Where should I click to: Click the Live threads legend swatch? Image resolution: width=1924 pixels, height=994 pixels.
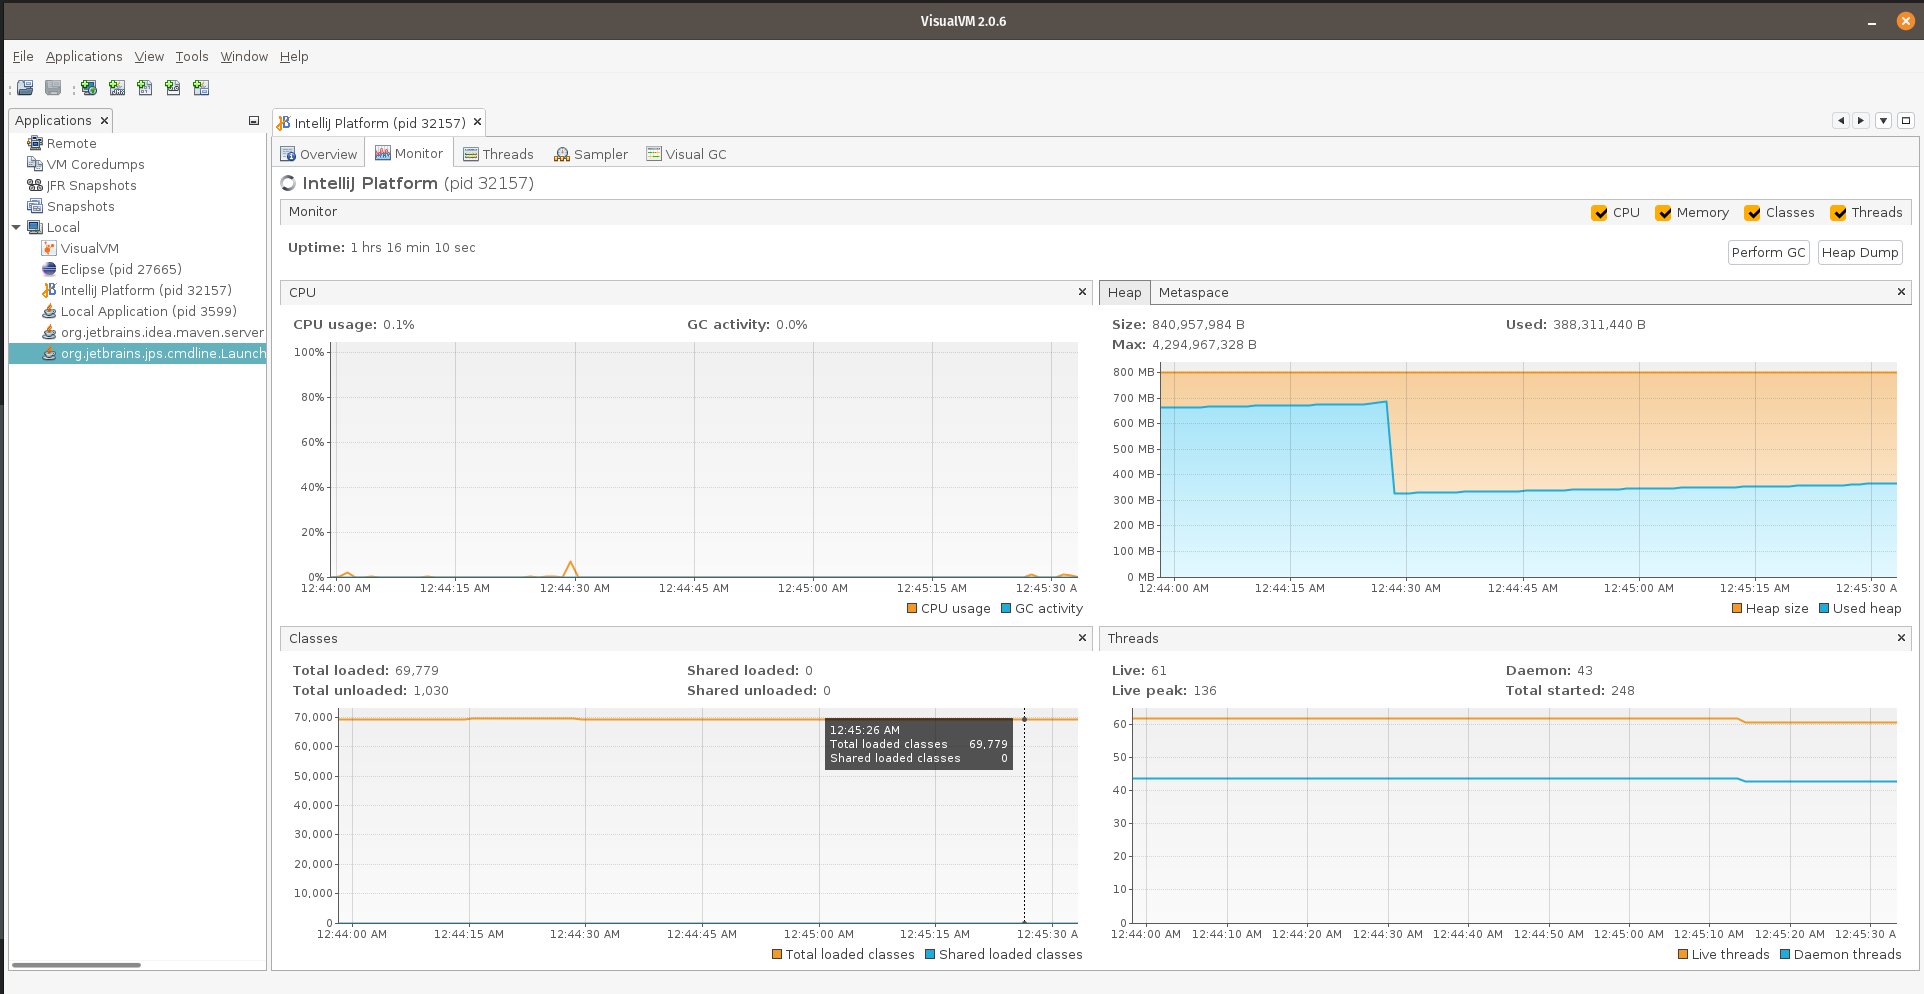1683,954
